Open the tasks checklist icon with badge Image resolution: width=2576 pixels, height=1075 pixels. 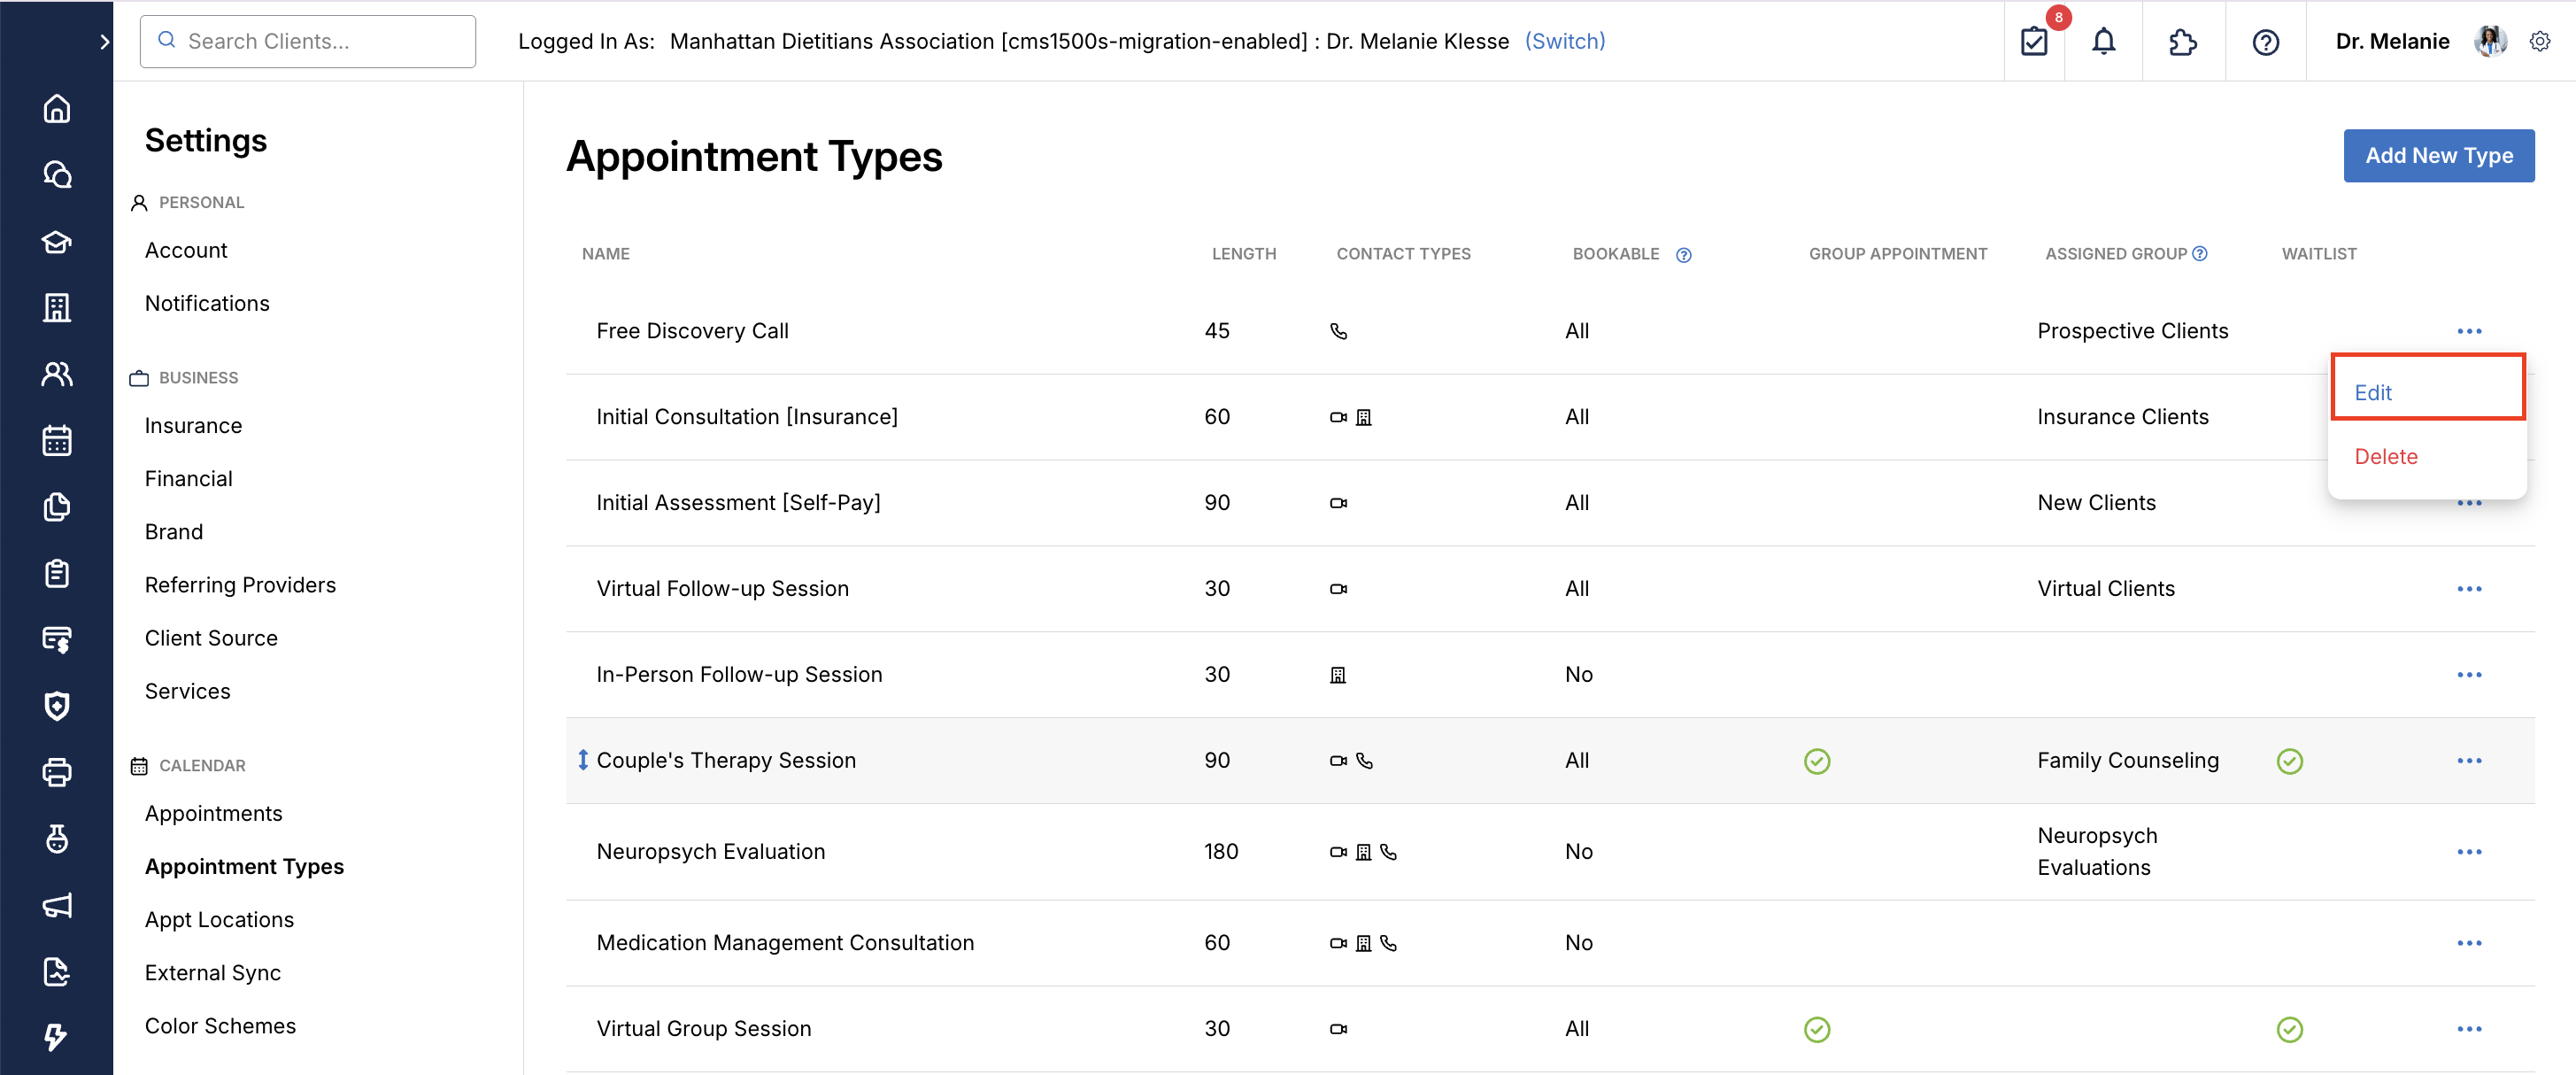pos(2034,42)
